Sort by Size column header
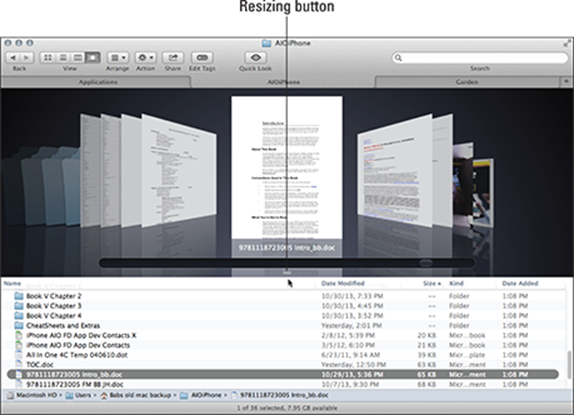 (431, 283)
